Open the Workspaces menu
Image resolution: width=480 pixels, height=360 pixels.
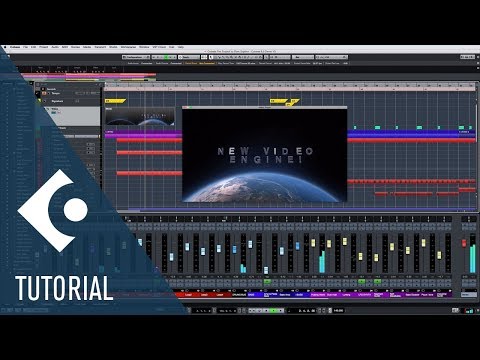(128, 47)
